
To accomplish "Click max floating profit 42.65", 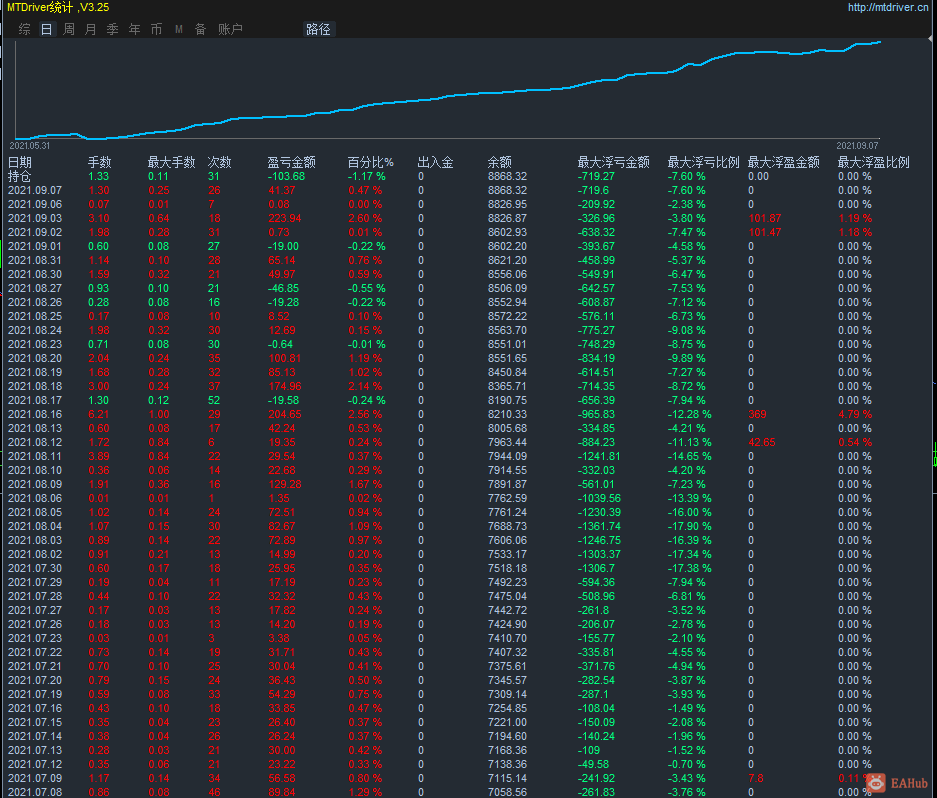I will (762, 442).
